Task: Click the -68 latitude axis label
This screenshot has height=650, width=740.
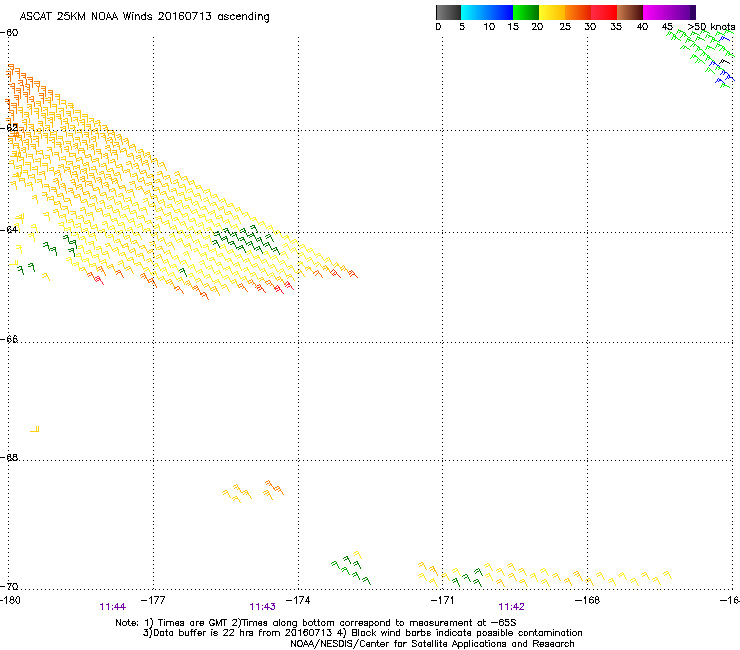Action: pyautogui.click(x=9, y=457)
